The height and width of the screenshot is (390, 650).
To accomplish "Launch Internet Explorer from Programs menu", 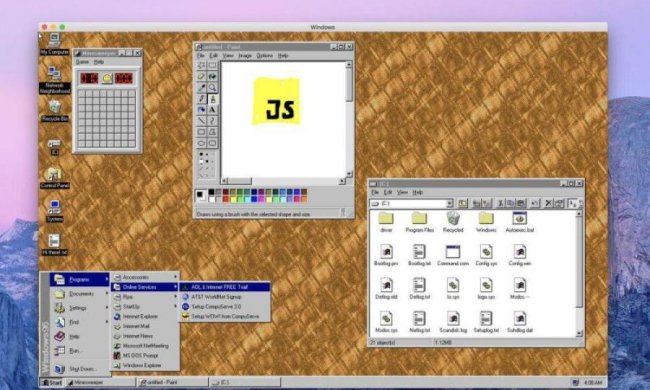I will click(145, 316).
